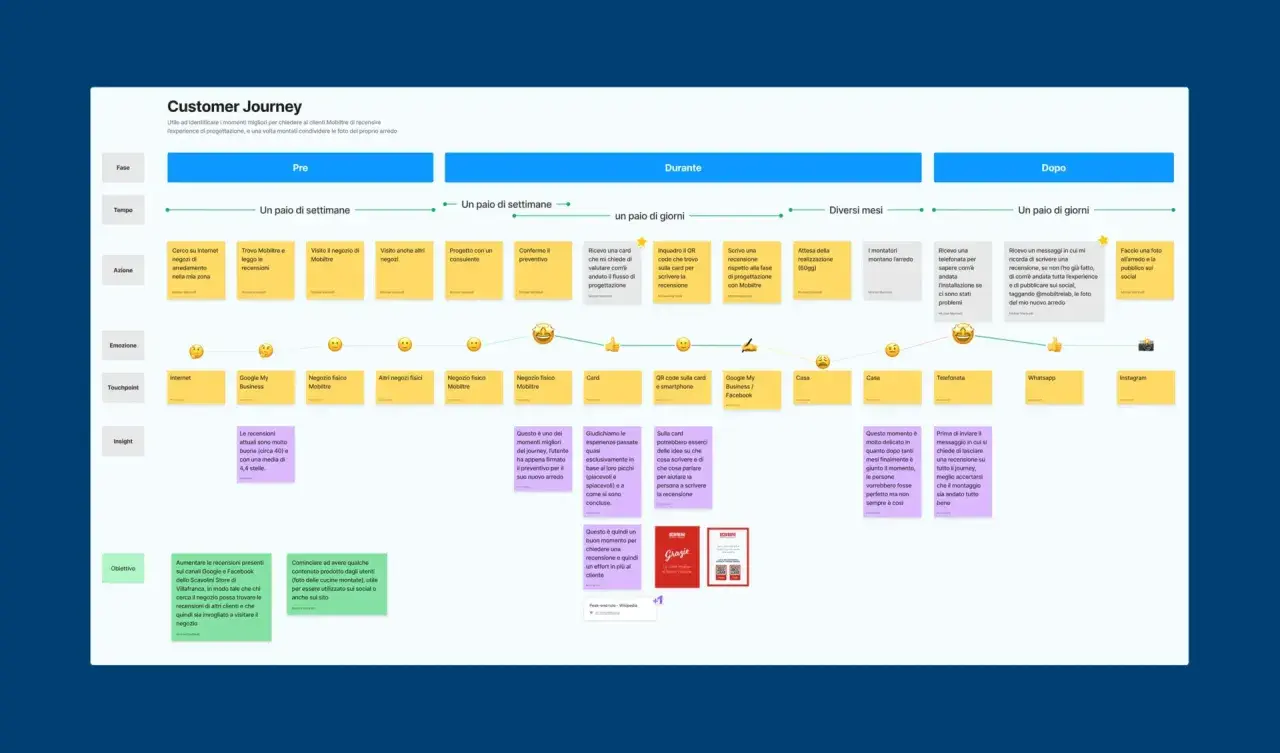Screen dimensions: 1280x753
Task: Select the star-struck emoji above Negozio fisico after Conferma il preventivo
Action: tap(543, 334)
